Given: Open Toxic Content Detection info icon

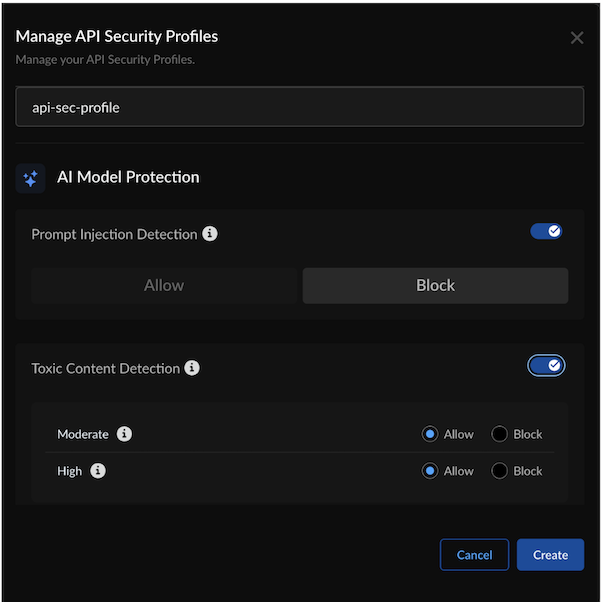Looking at the screenshot, I should [x=192, y=368].
